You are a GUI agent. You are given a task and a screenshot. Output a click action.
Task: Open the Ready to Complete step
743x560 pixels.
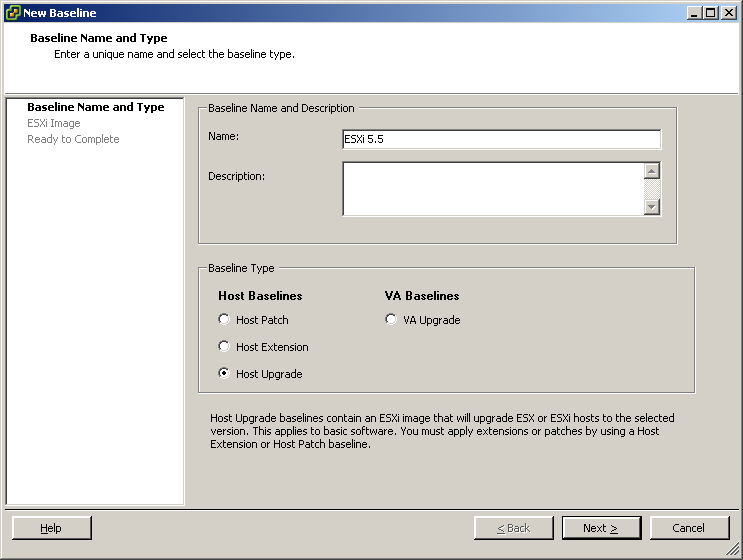pyautogui.click(x=72, y=139)
